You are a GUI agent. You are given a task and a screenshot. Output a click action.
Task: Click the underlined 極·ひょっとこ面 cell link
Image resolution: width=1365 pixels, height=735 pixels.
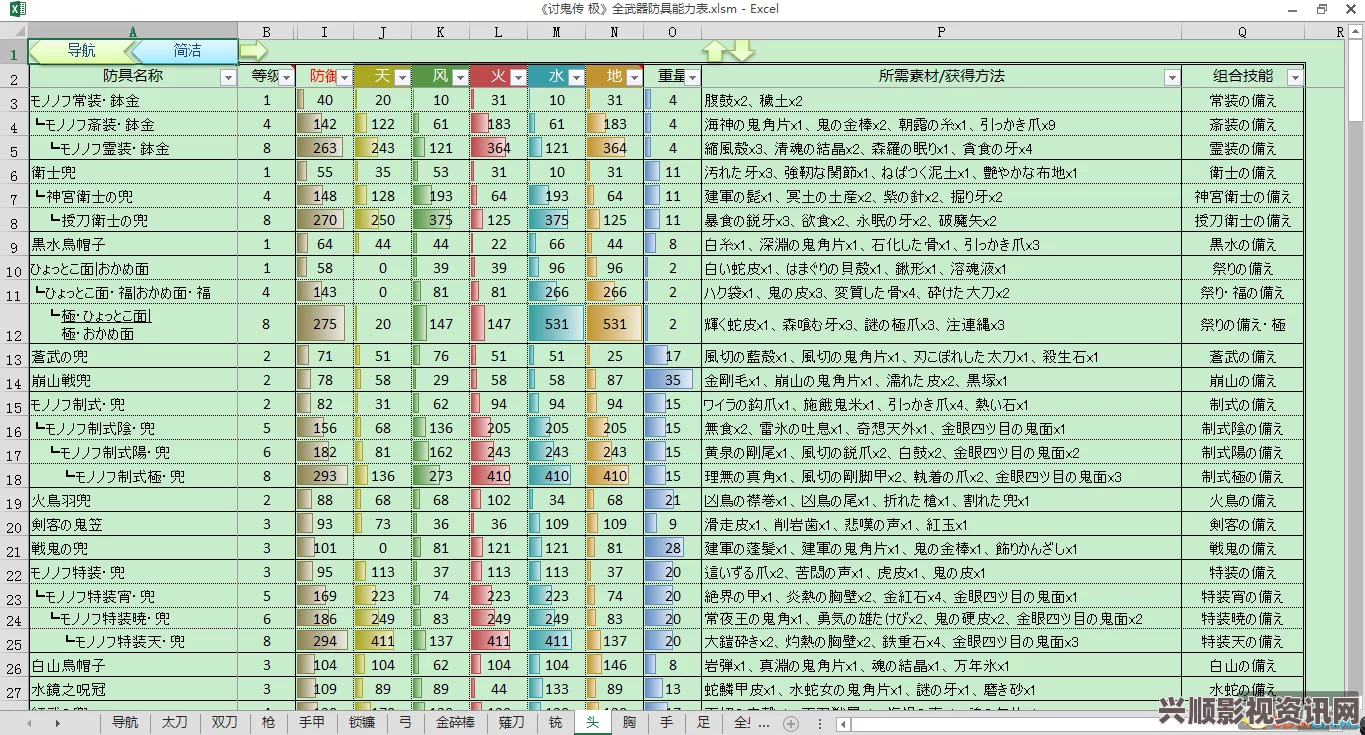(105, 316)
